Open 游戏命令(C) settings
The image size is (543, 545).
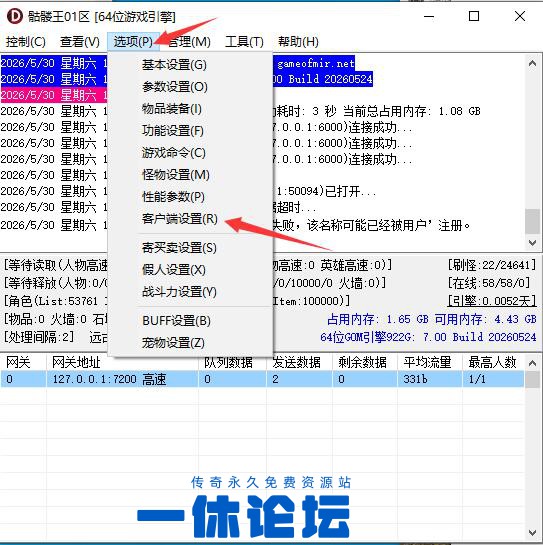click(x=190, y=153)
